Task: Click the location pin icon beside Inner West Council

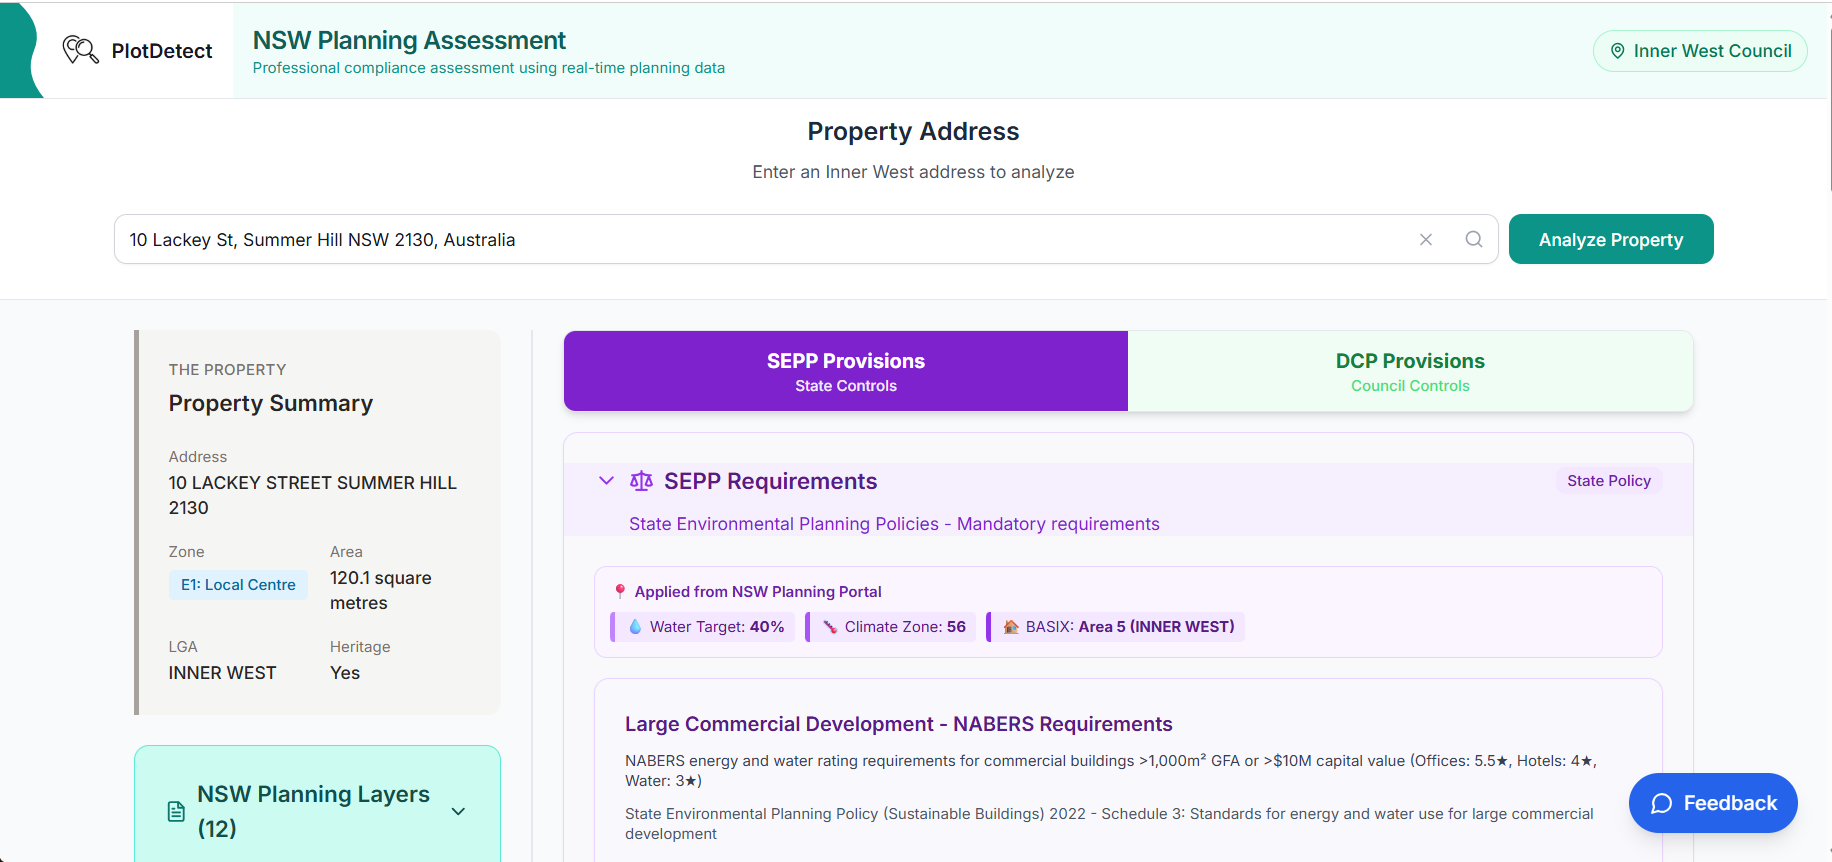Action: click(x=1617, y=51)
